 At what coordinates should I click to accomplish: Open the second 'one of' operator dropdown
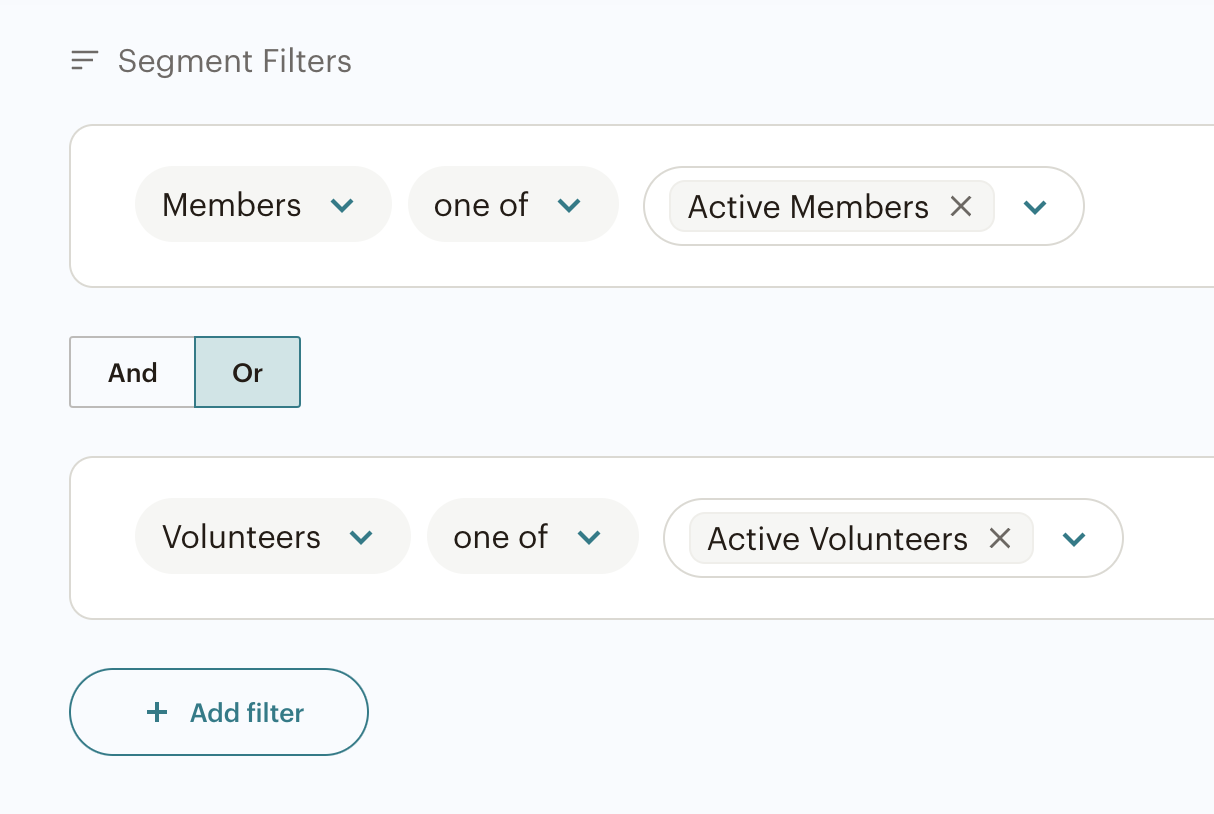[x=533, y=536]
